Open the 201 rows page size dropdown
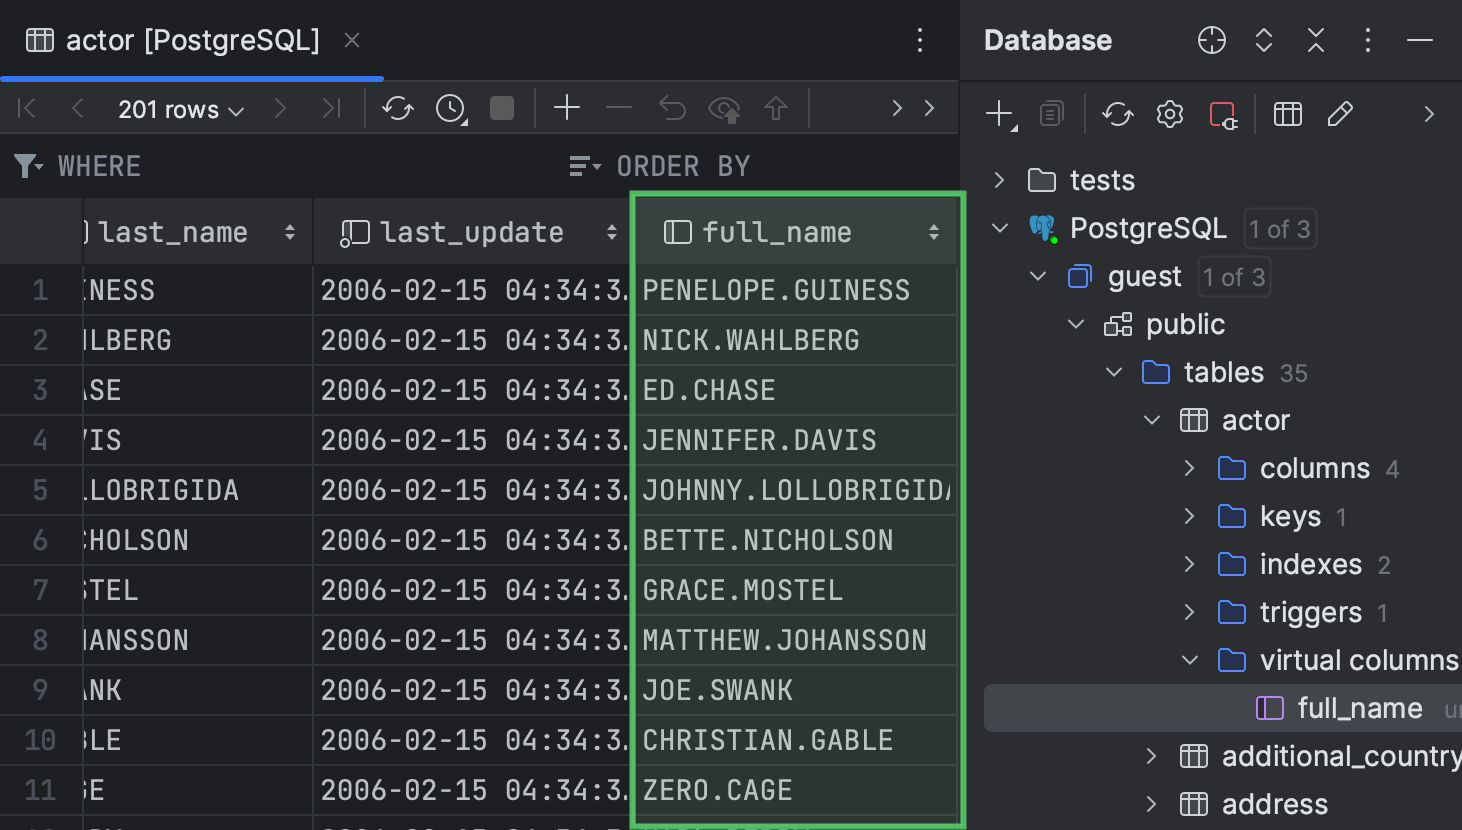The width and height of the screenshot is (1462, 830). [x=180, y=109]
